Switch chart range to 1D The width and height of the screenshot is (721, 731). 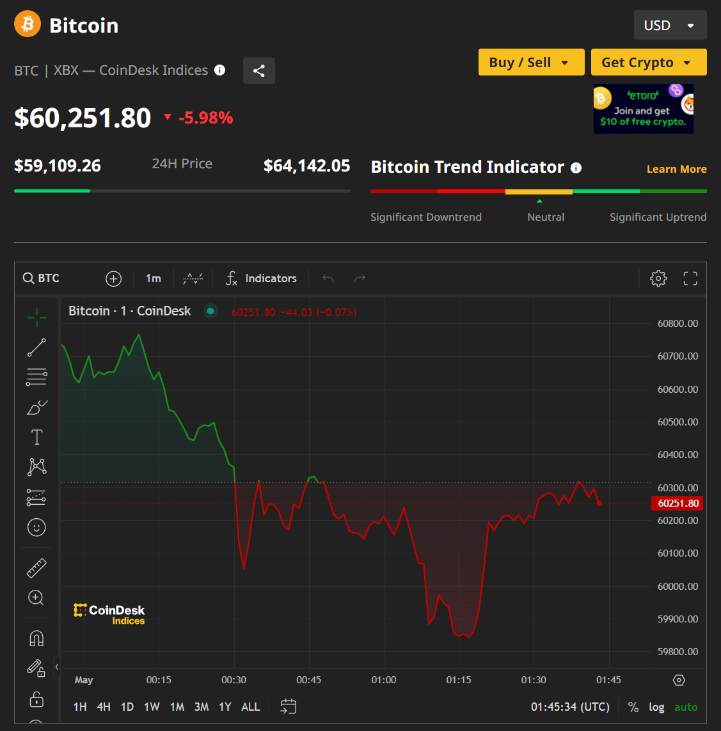click(x=127, y=707)
